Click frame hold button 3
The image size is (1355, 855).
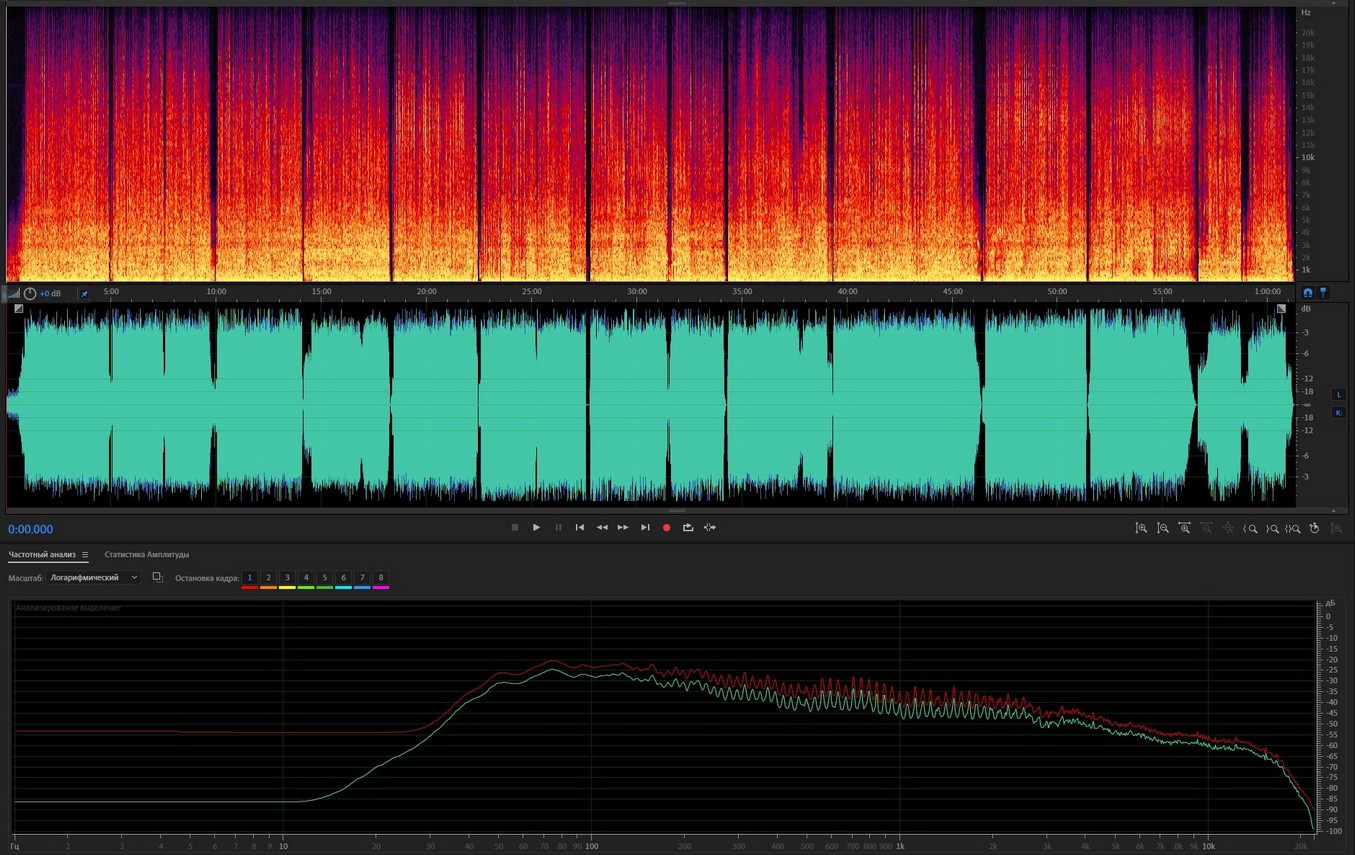[x=287, y=578]
